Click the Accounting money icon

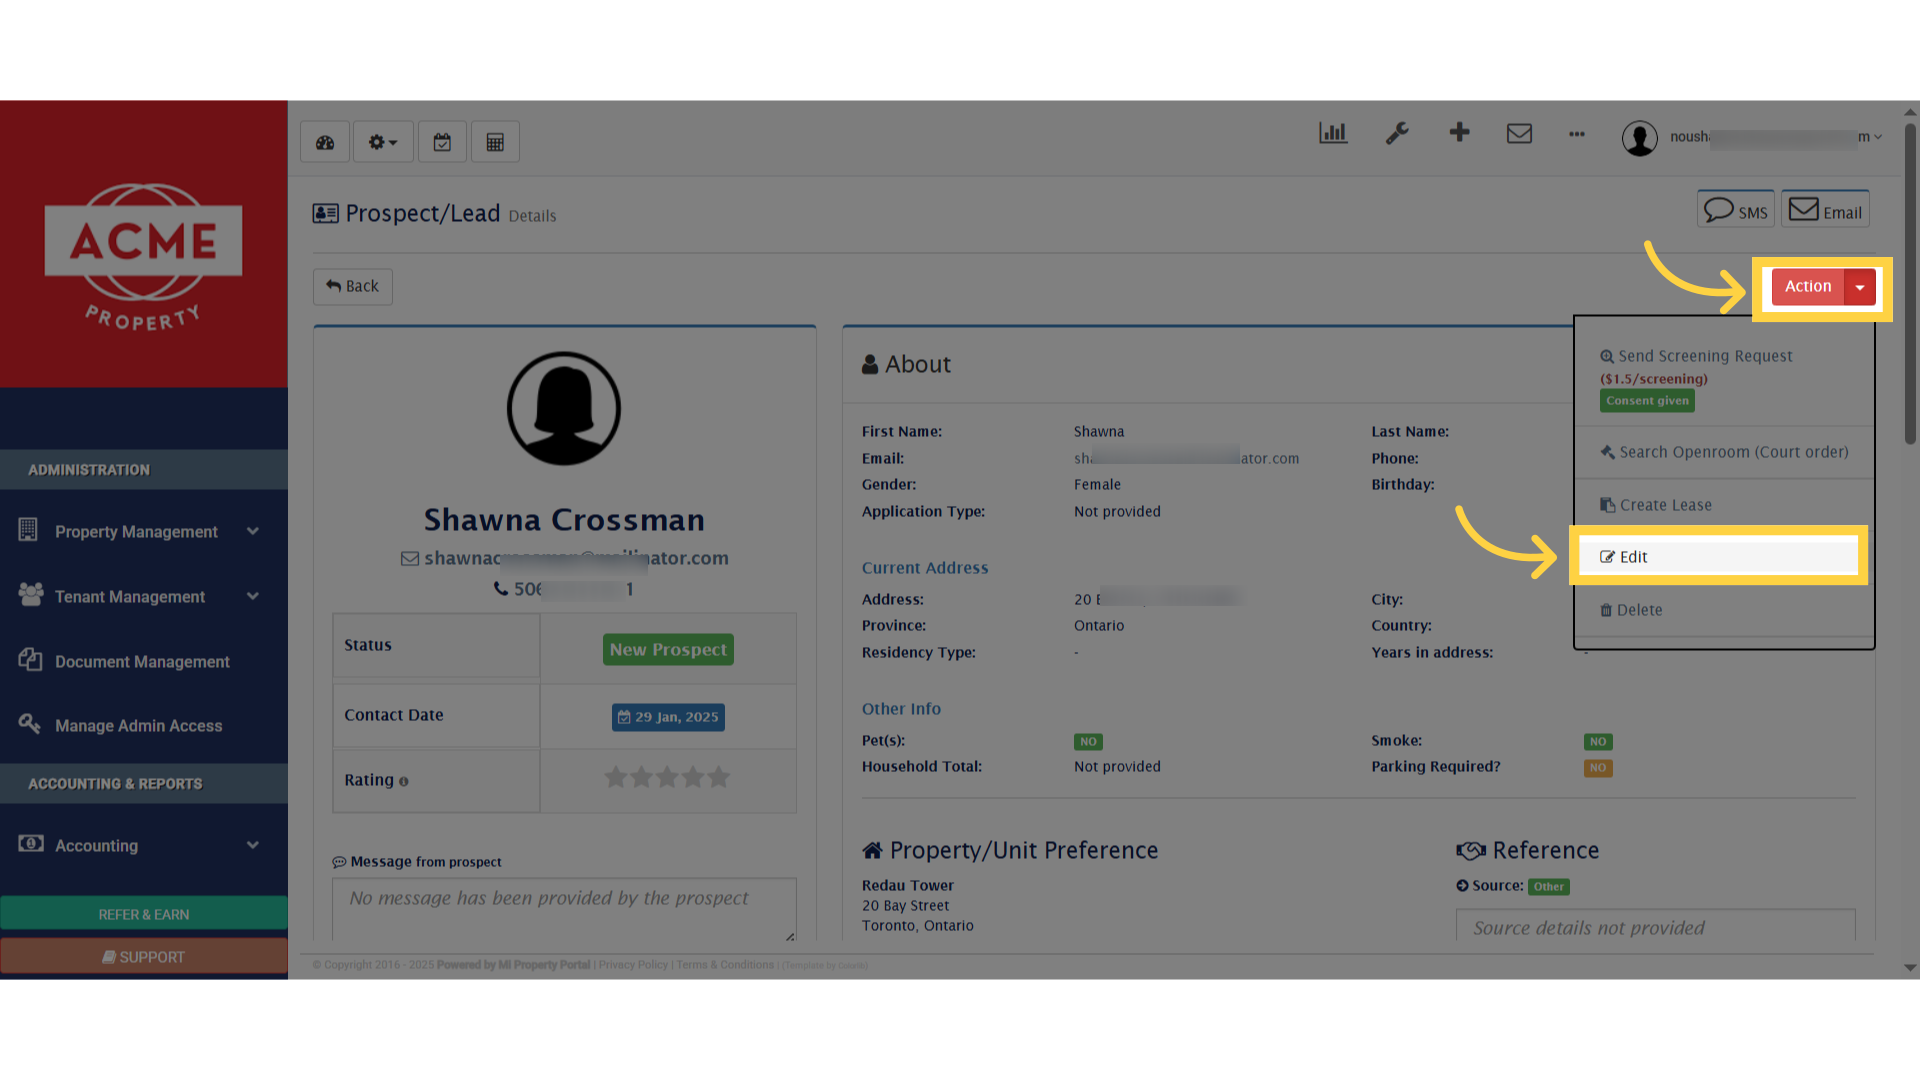tap(30, 843)
